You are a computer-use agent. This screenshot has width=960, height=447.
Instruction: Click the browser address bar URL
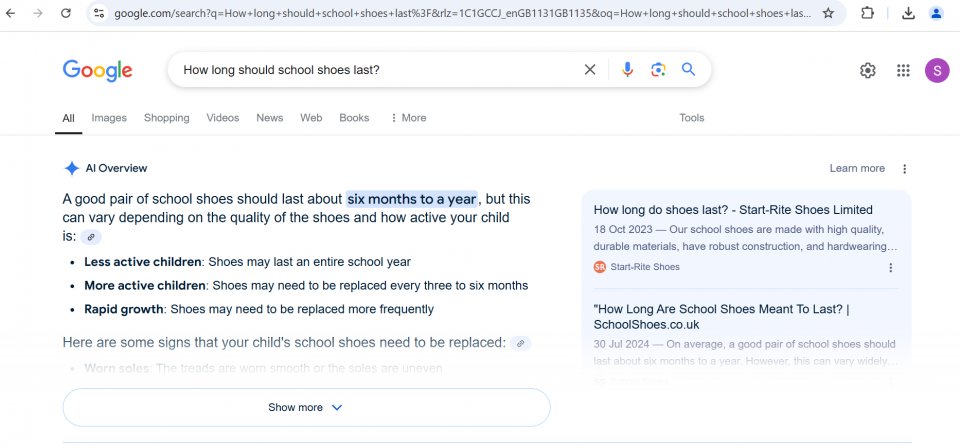coord(462,13)
